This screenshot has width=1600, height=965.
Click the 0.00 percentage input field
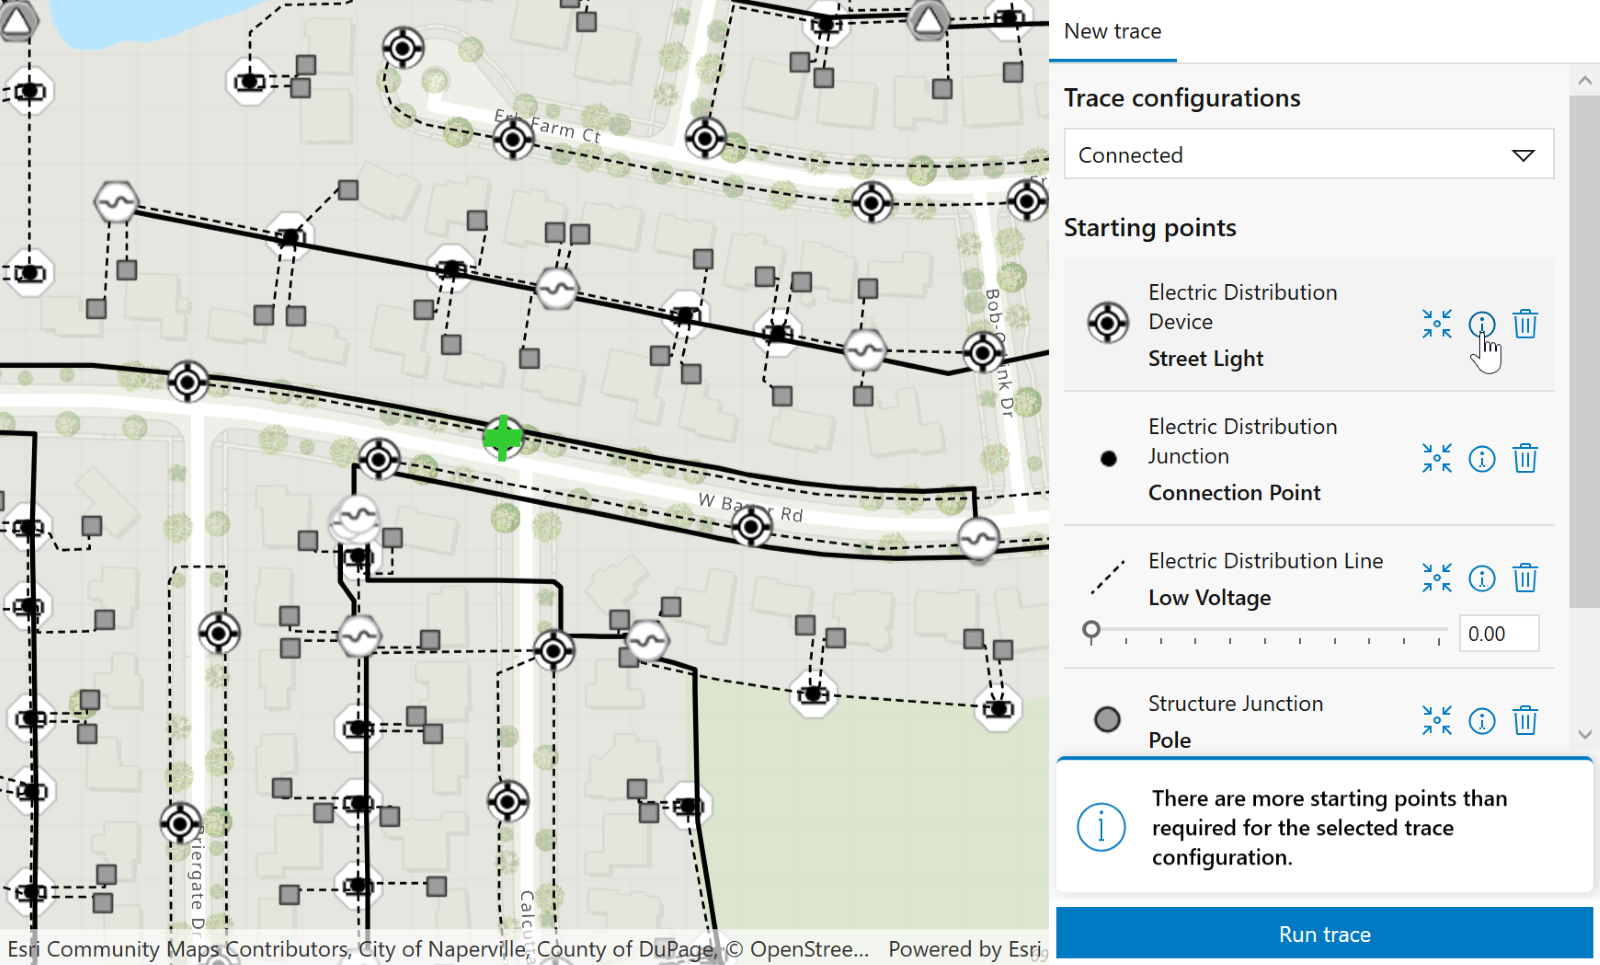tap(1499, 634)
